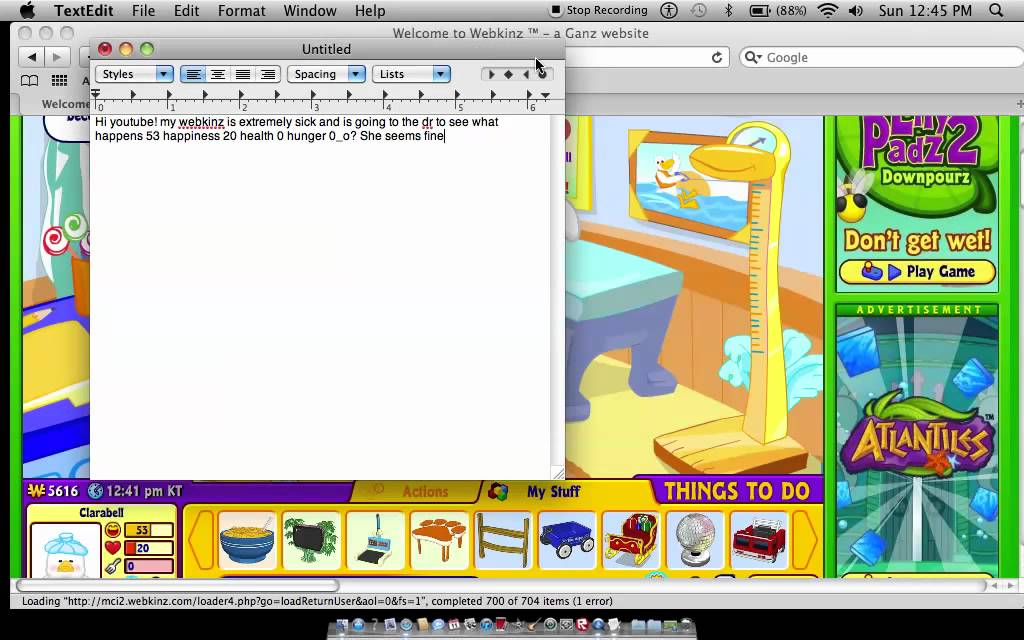Image resolution: width=1024 pixels, height=640 pixels.
Task: Click Clarabell's pet portrait
Action: point(65,550)
